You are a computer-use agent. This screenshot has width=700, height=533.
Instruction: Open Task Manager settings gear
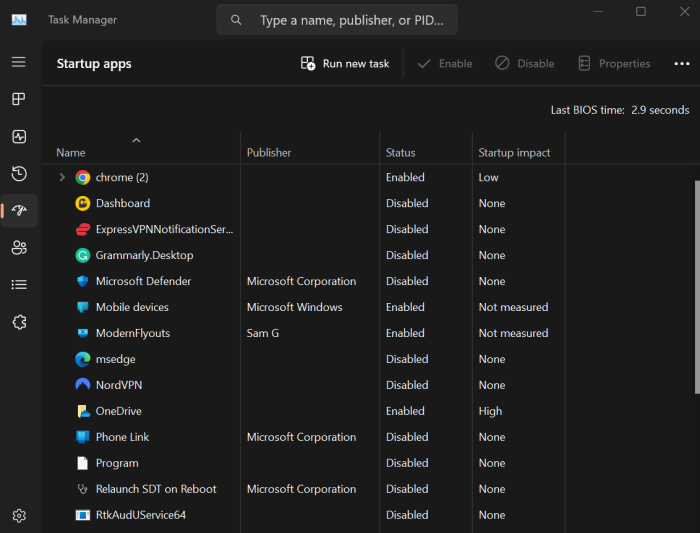coord(19,515)
